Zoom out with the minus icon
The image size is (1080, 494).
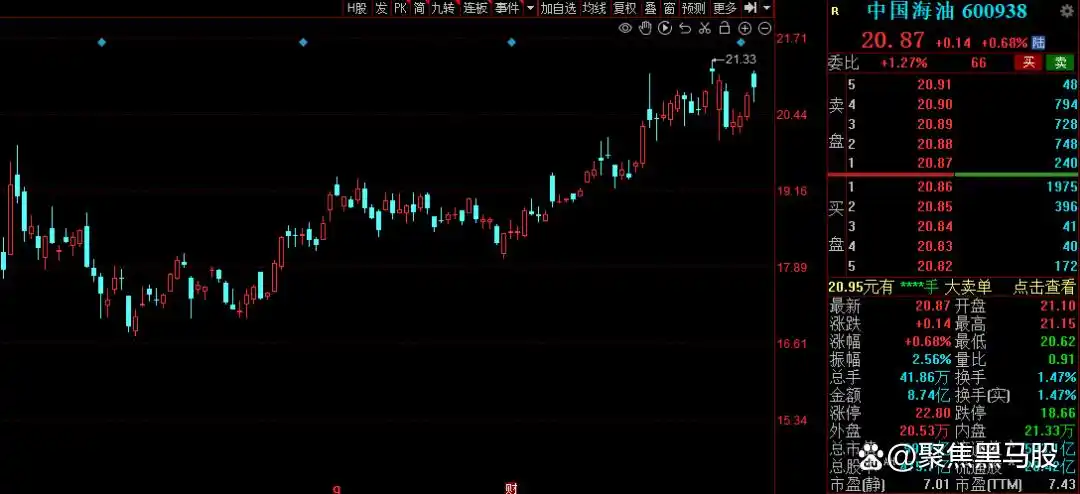pyautogui.click(x=763, y=28)
